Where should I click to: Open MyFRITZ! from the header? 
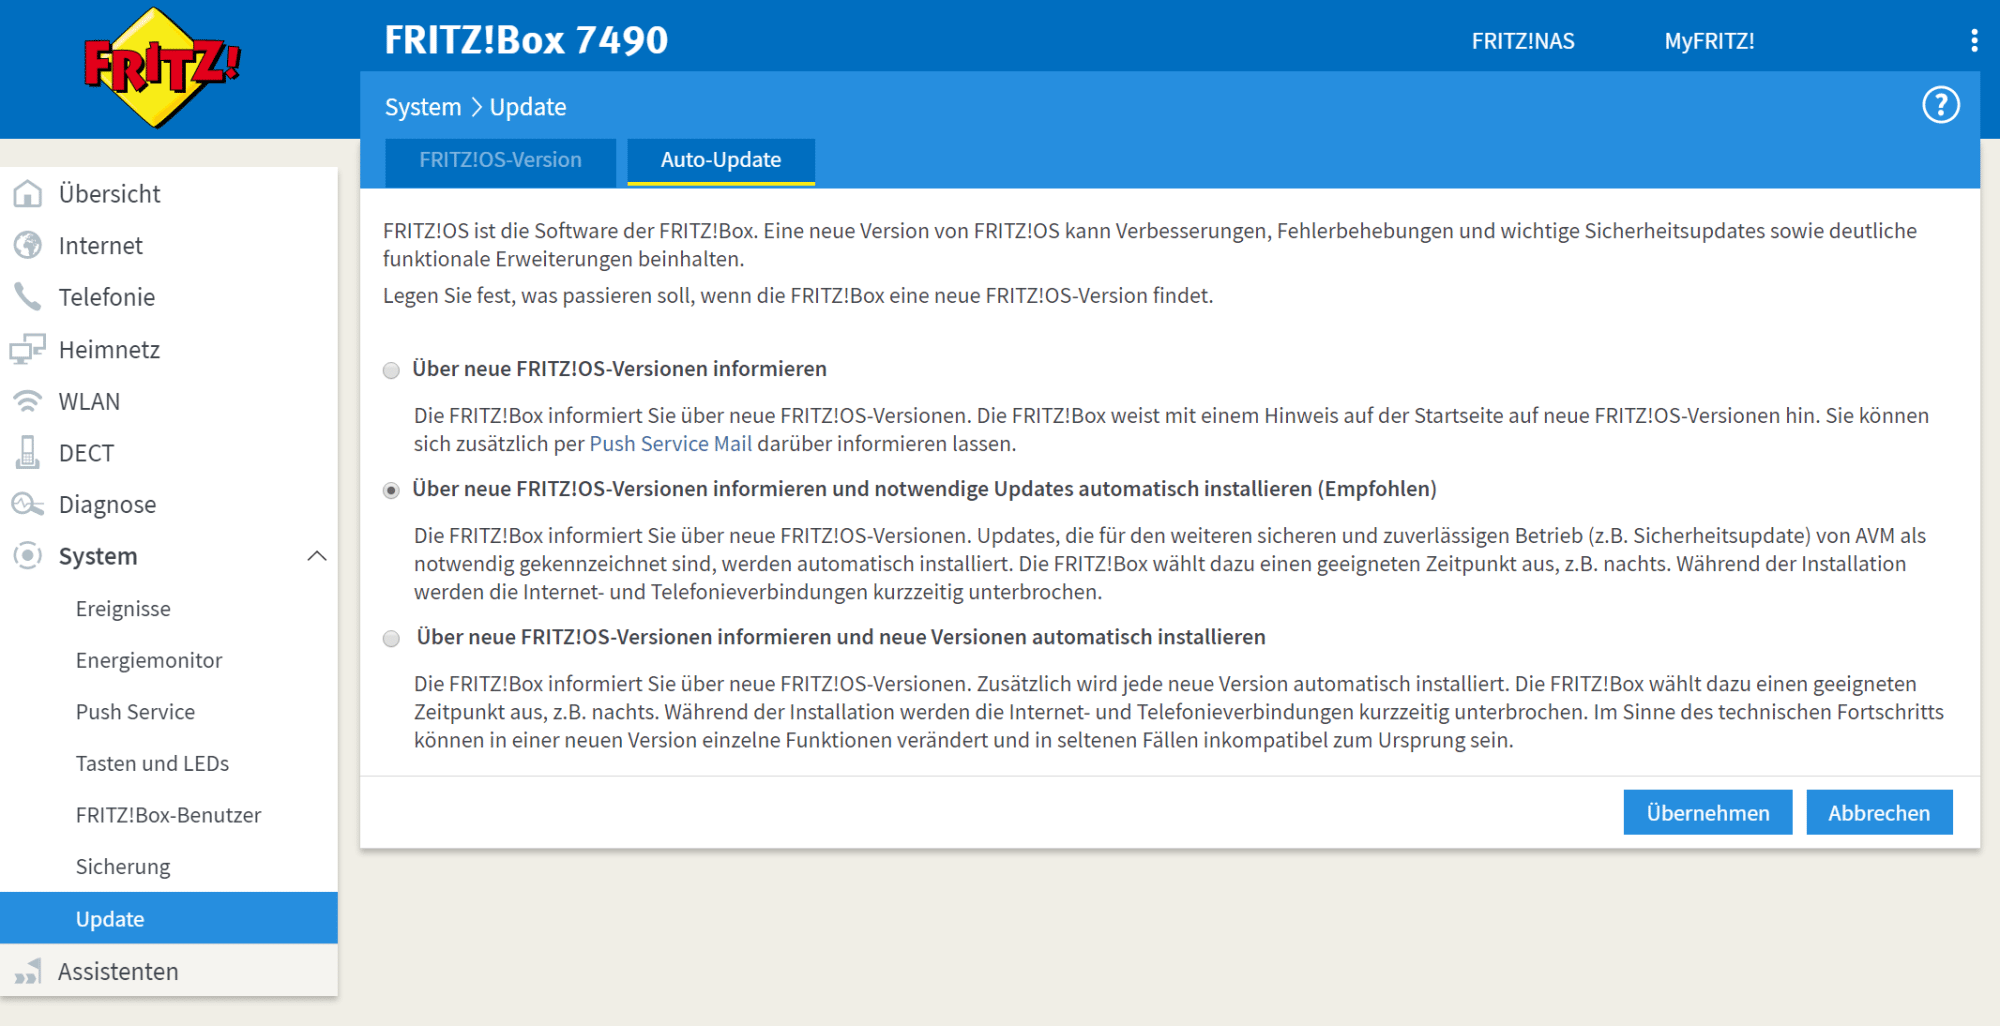click(1709, 41)
